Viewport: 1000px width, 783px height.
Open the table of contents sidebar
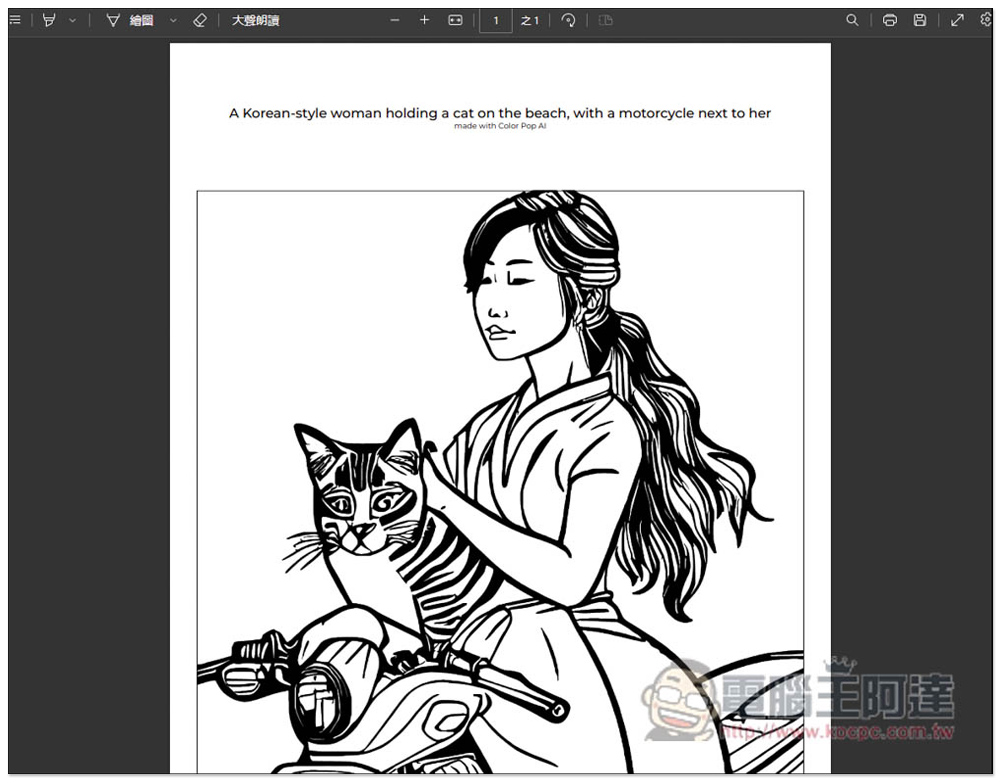tap(15, 20)
